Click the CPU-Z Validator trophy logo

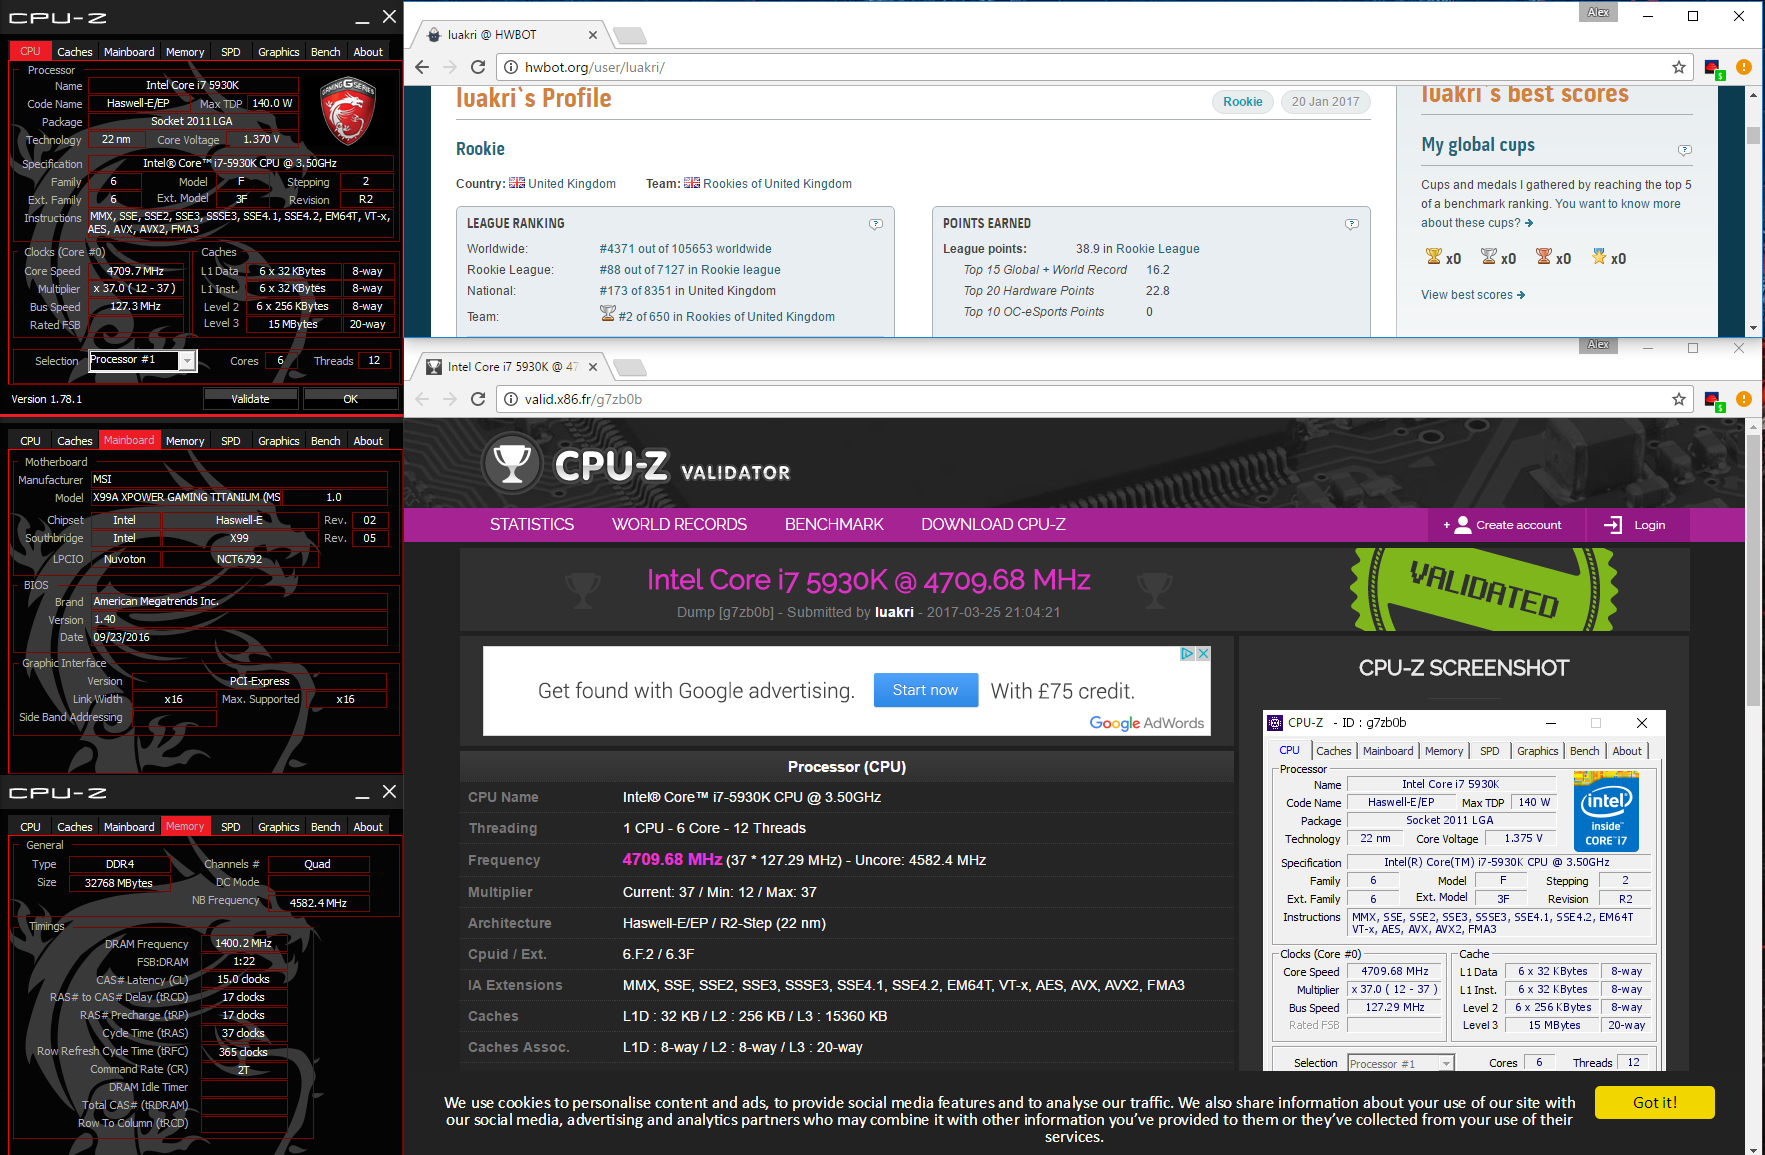point(513,463)
